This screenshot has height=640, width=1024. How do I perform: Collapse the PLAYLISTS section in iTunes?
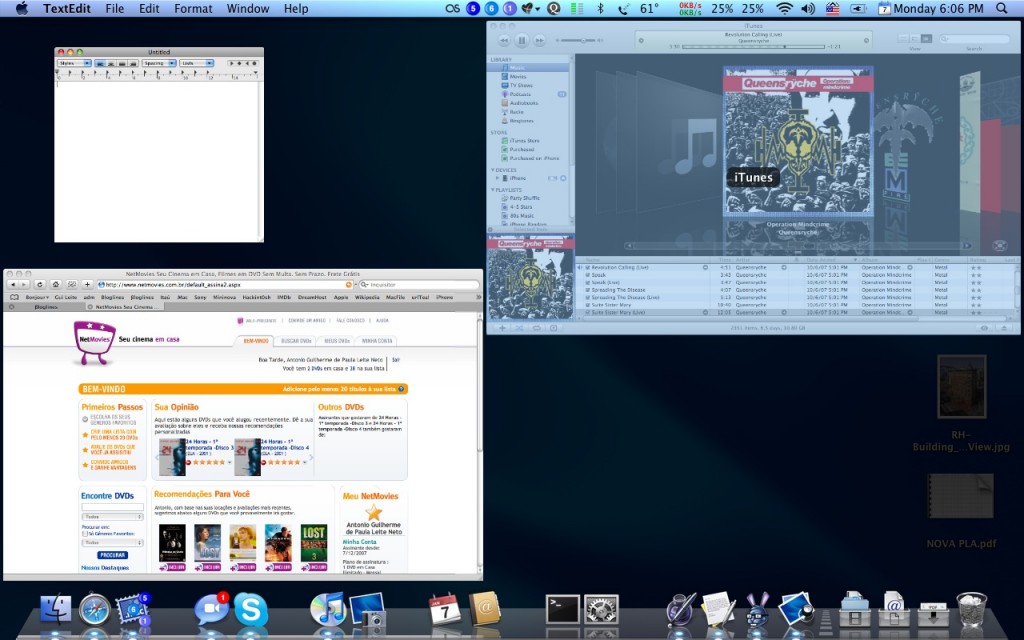[x=493, y=189]
